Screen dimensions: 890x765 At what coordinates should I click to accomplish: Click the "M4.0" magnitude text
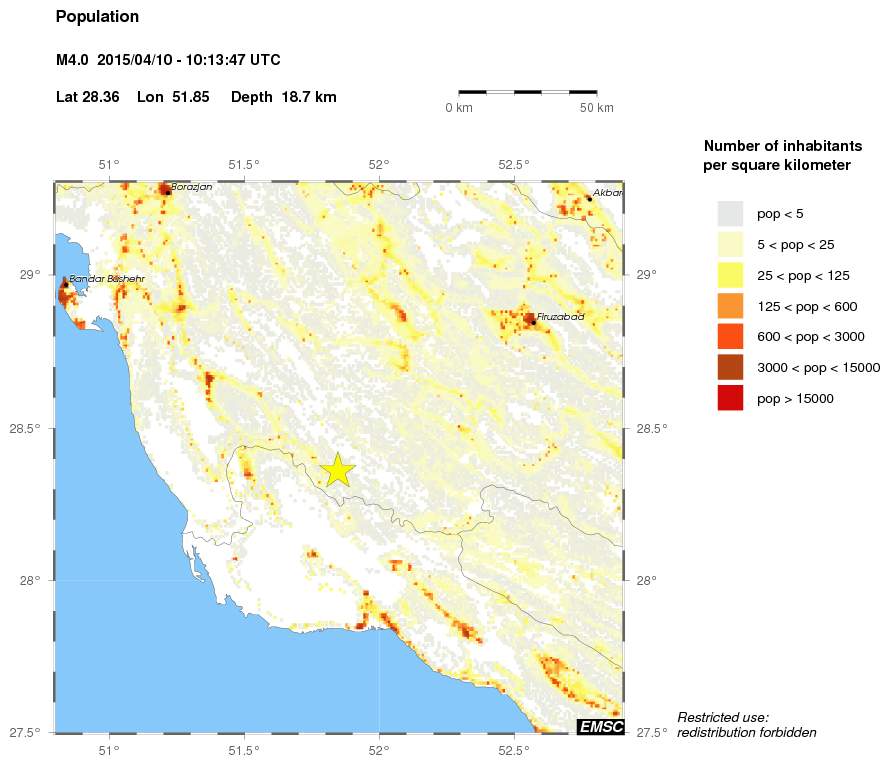coord(72,60)
